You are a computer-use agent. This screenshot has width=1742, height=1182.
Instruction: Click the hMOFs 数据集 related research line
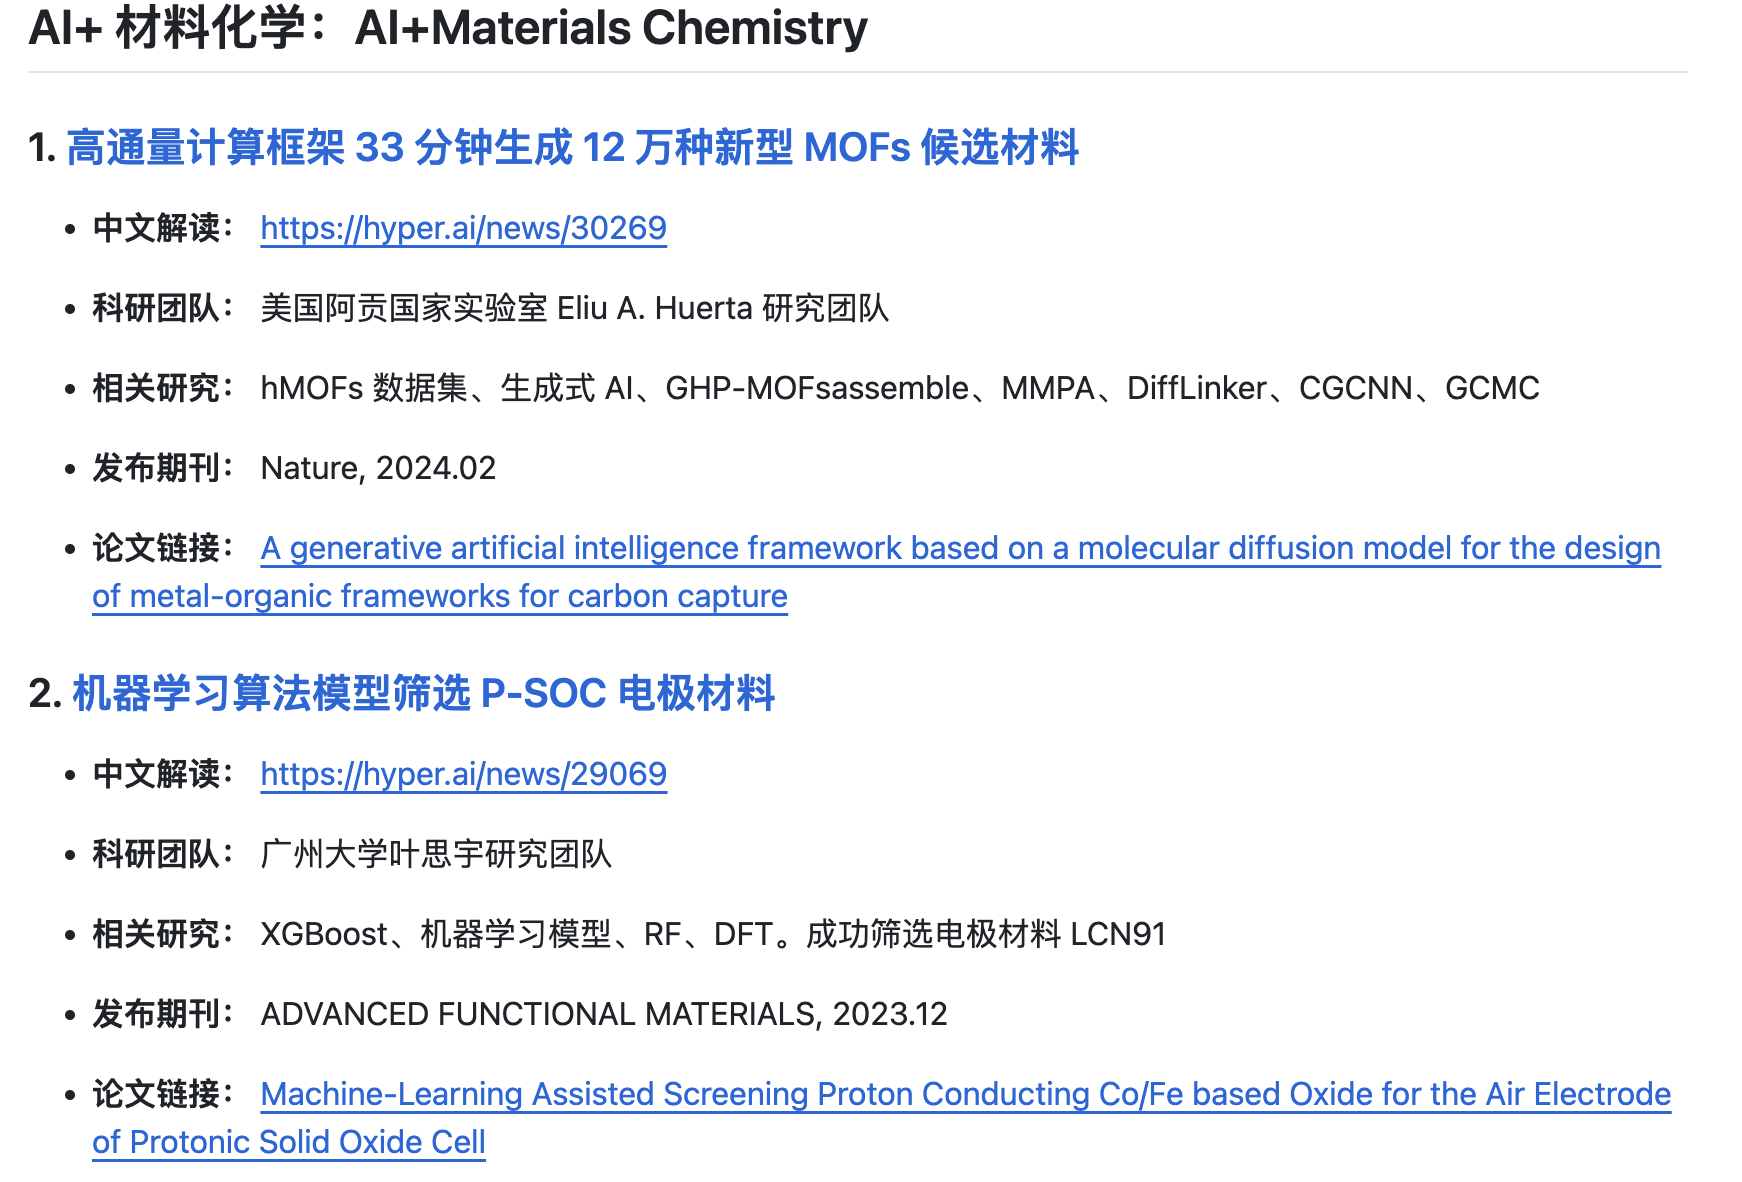(899, 388)
